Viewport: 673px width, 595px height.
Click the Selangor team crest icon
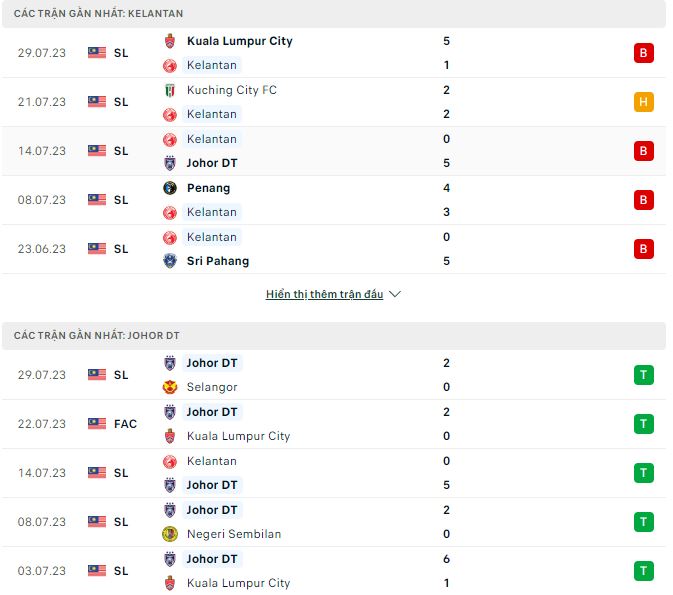(x=170, y=387)
